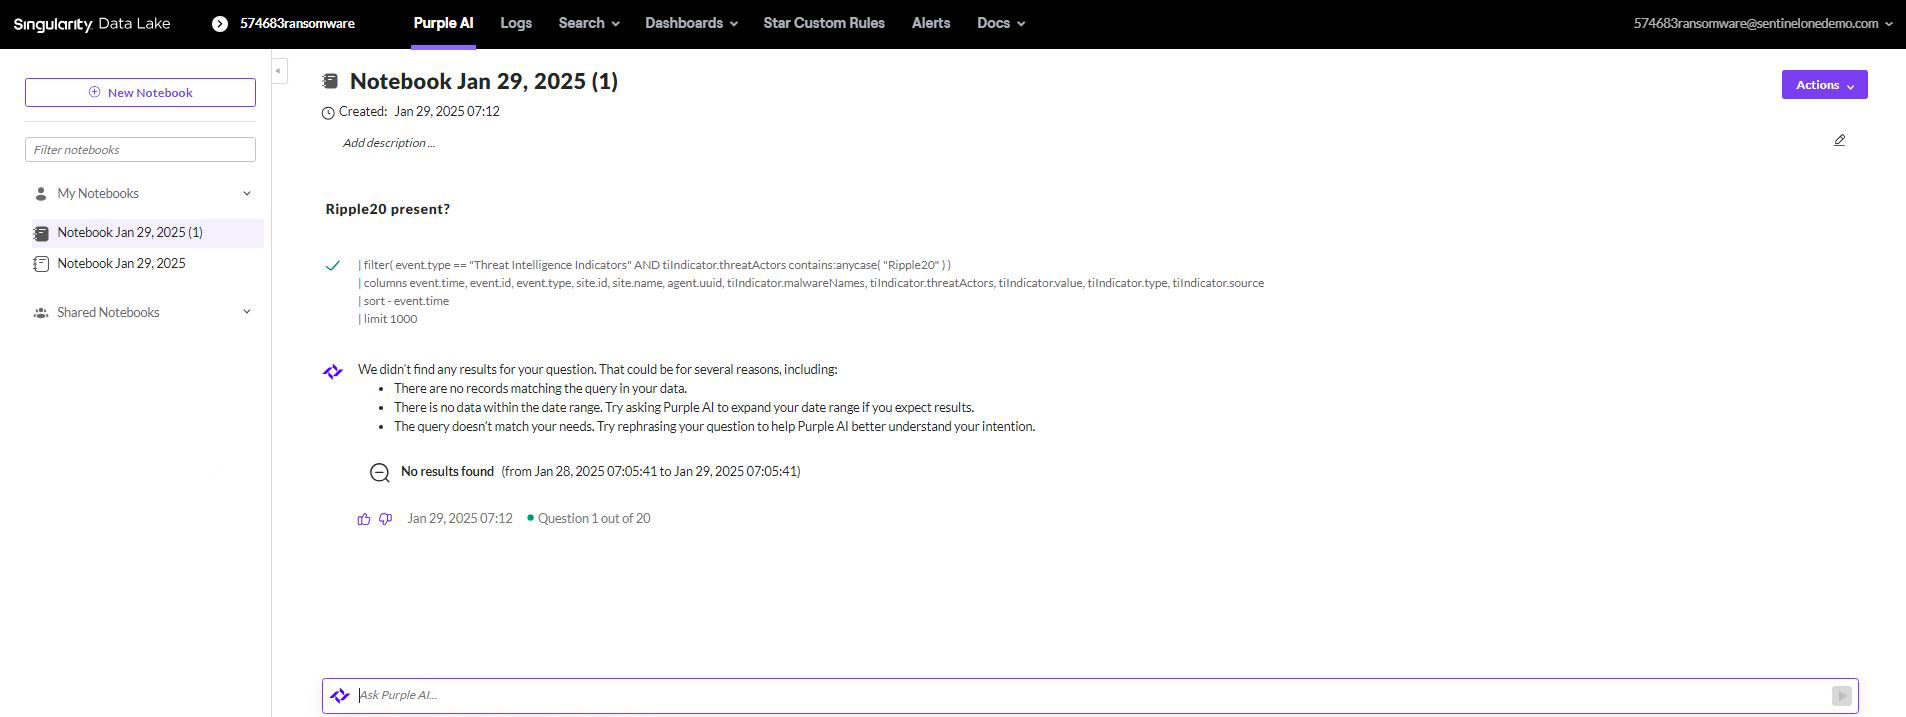Open the Search dropdown menu
The height and width of the screenshot is (717, 1906).
pyautogui.click(x=589, y=23)
